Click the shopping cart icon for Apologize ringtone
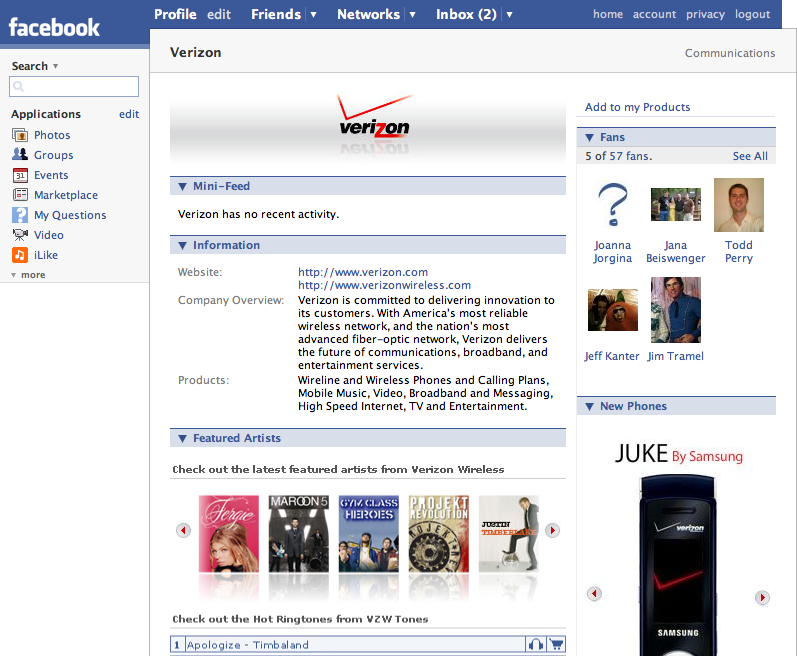Image resolution: width=797 pixels, height=656 pixels. tap(557, 645)
